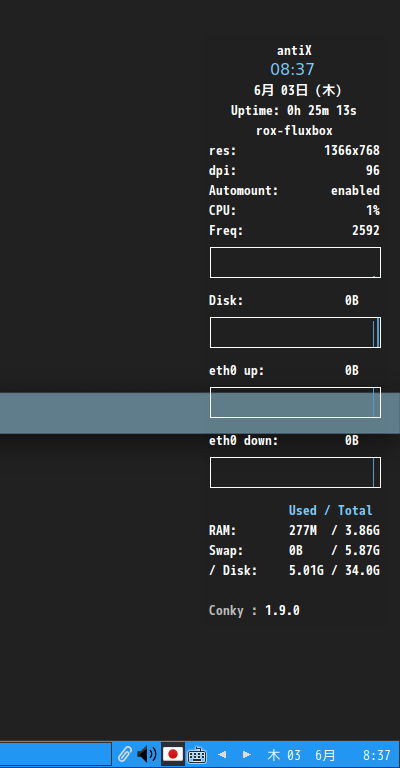Click the eth0 download graph box

[x=295, y=473]
